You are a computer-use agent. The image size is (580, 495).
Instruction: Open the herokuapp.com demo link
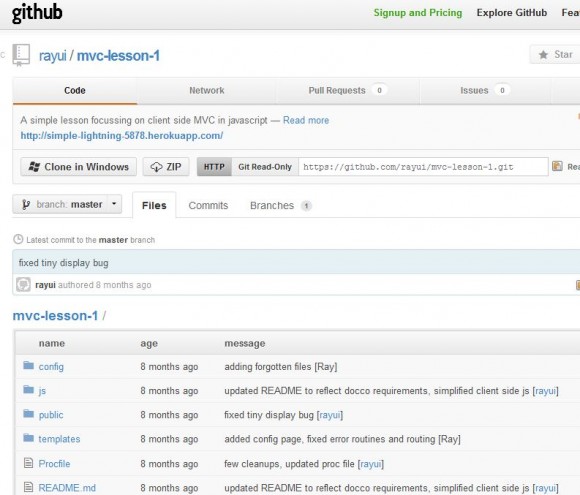click(122, 136)
